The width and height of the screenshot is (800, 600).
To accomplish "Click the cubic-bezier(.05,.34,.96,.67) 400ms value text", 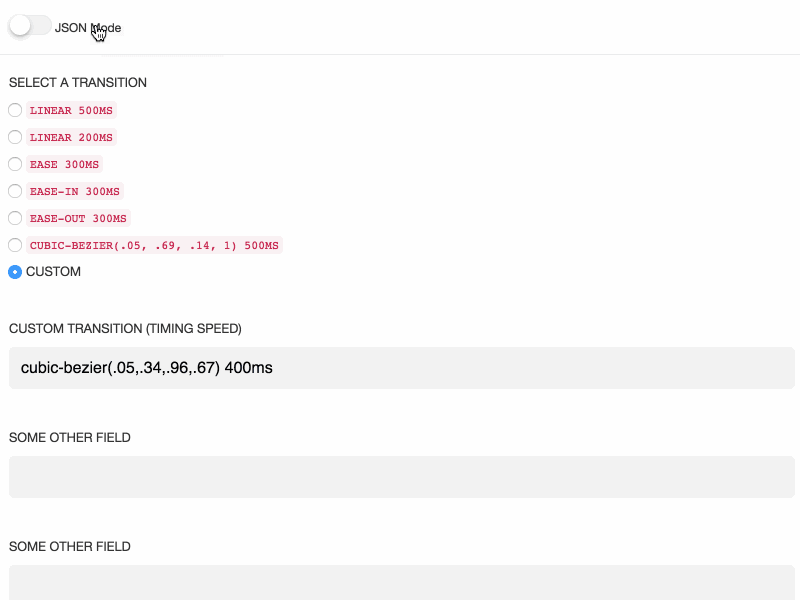I will (x=146, y=367).
